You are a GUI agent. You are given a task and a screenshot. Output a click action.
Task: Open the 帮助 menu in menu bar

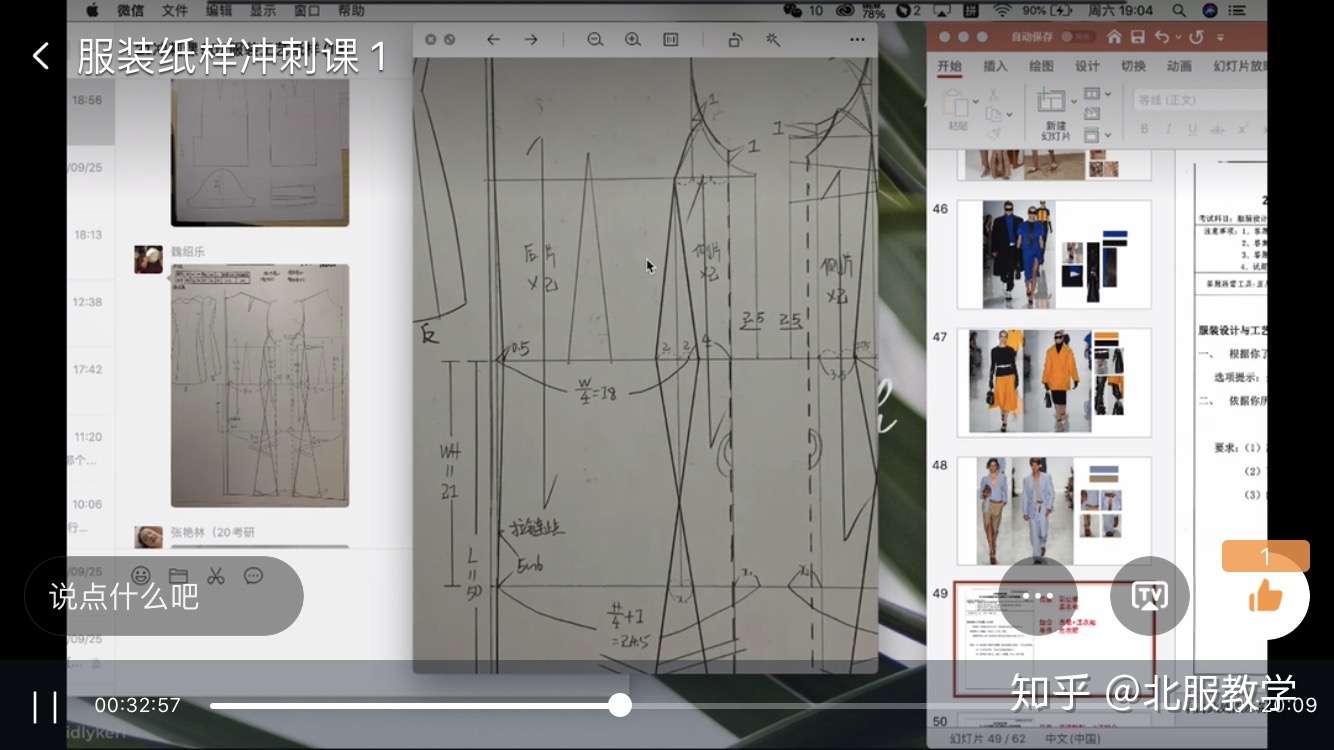[x=351, y=11]
